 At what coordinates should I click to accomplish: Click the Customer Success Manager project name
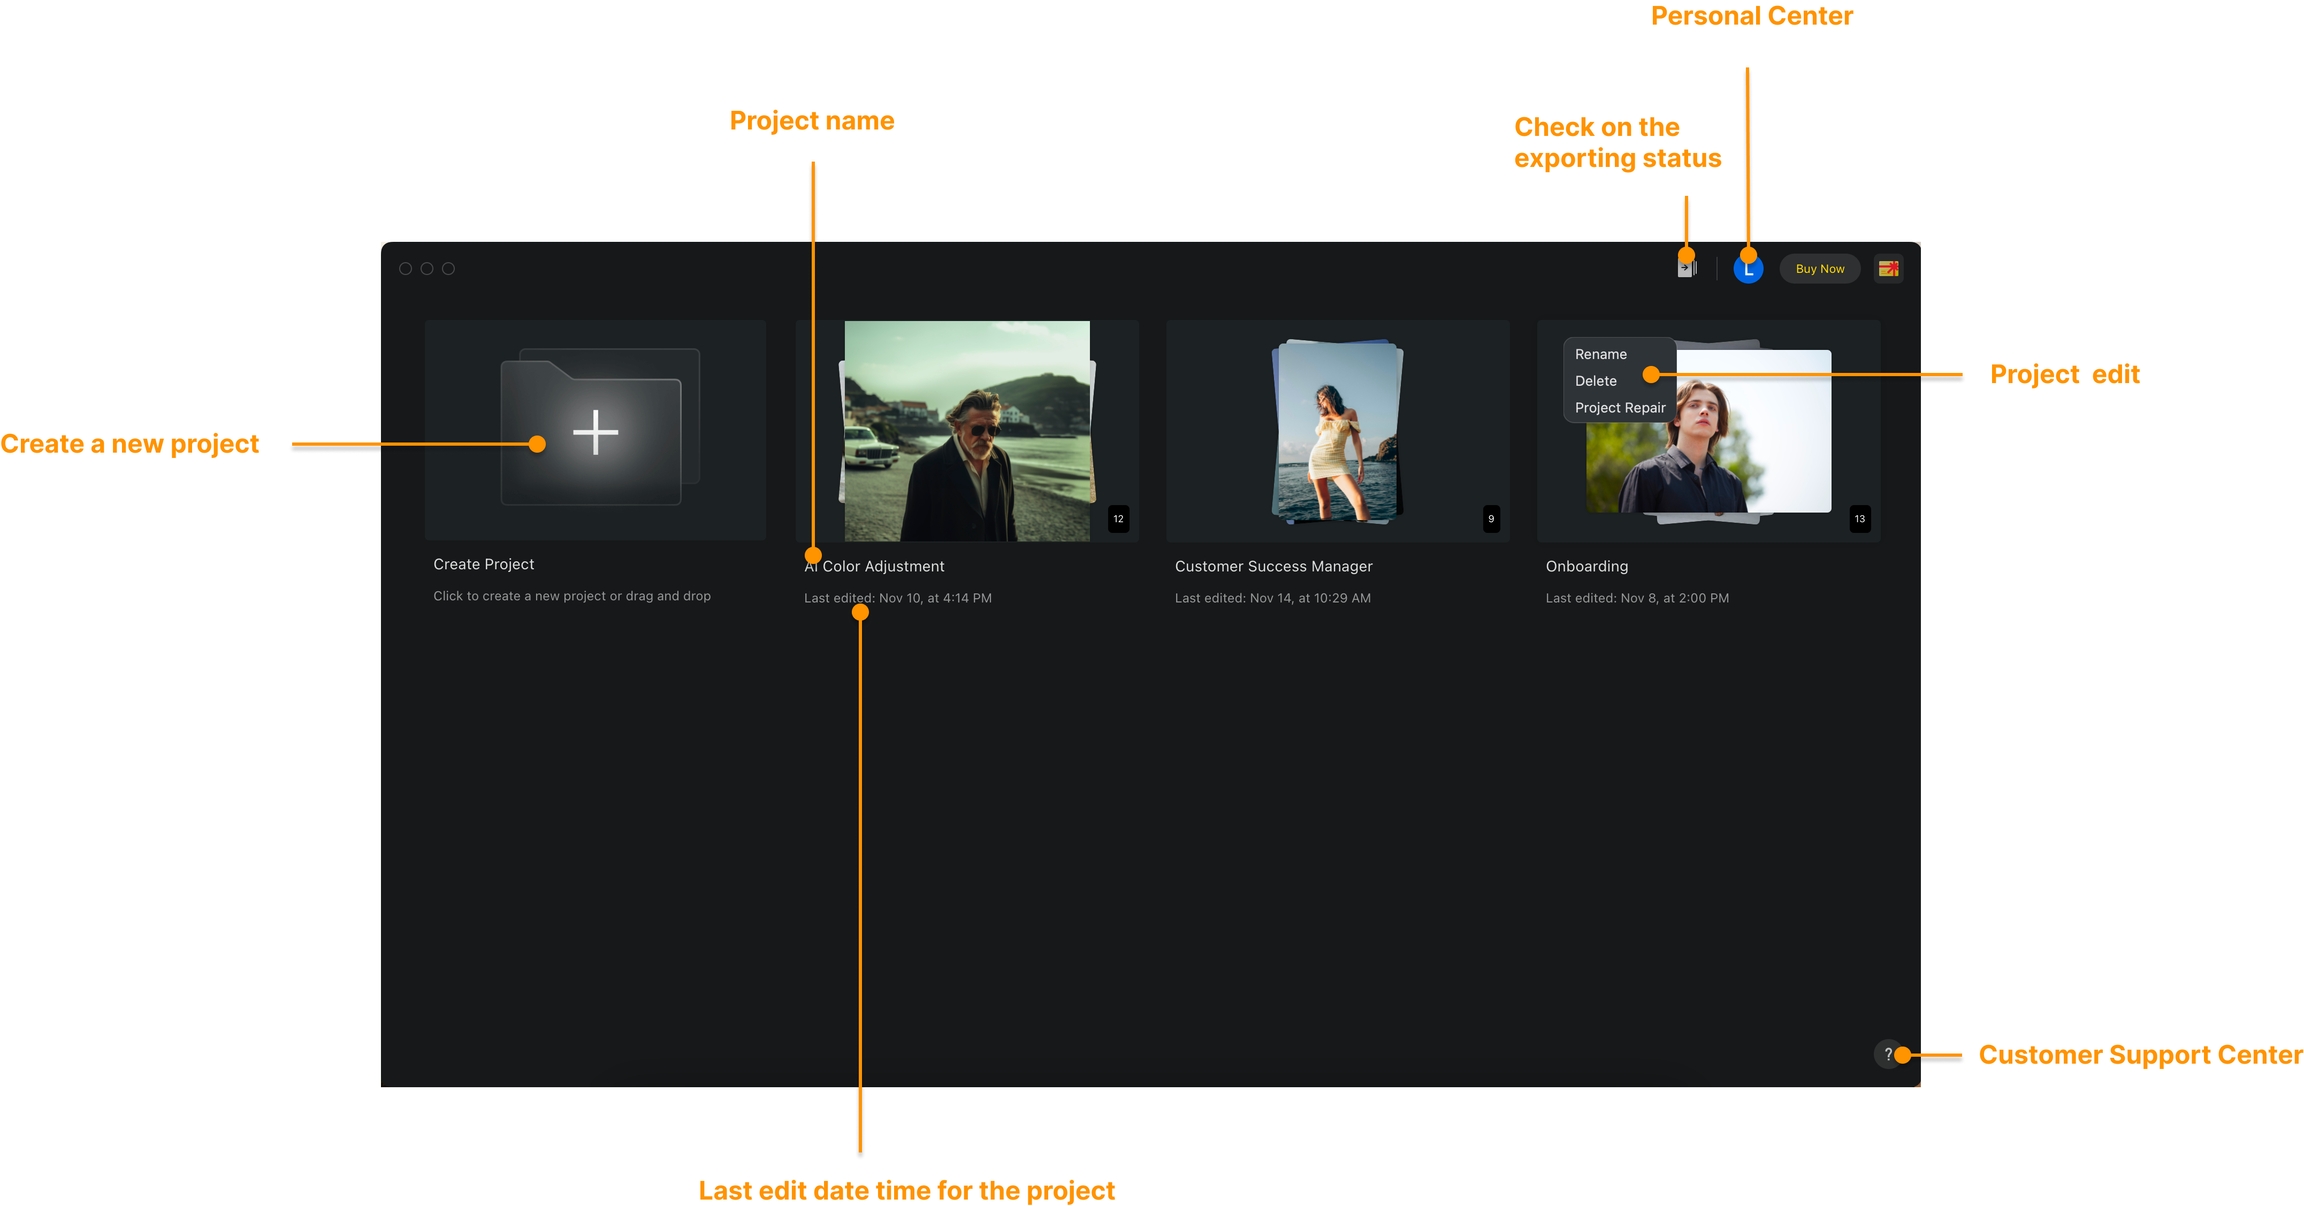tap(1273, 566)
